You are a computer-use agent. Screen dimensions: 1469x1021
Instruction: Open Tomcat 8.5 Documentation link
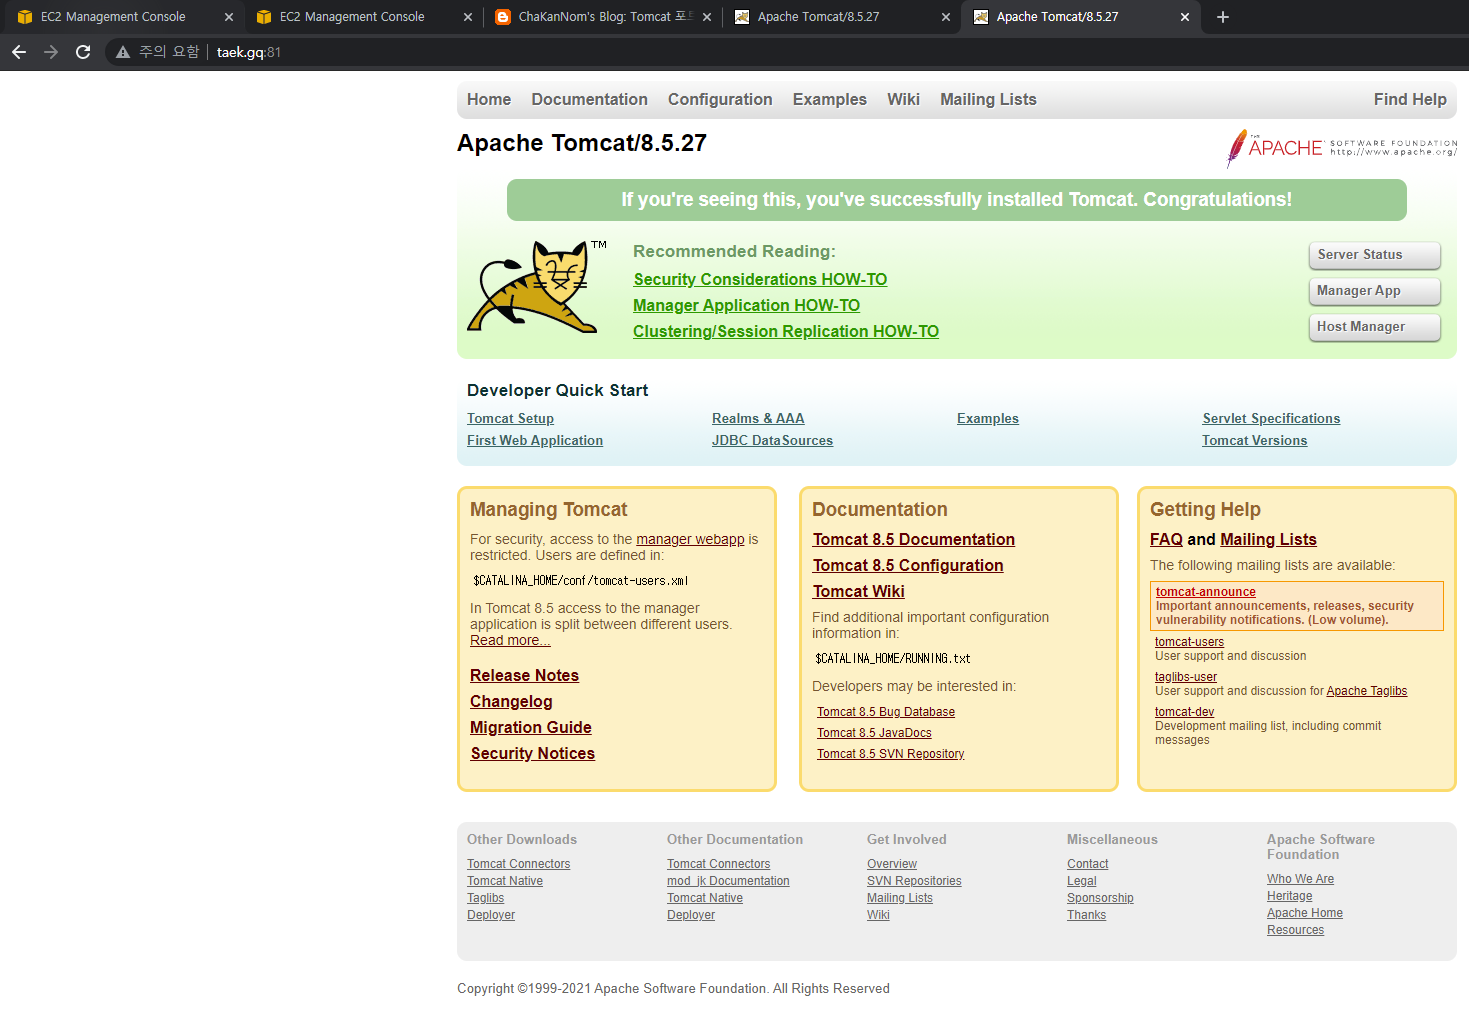[914, 539]
